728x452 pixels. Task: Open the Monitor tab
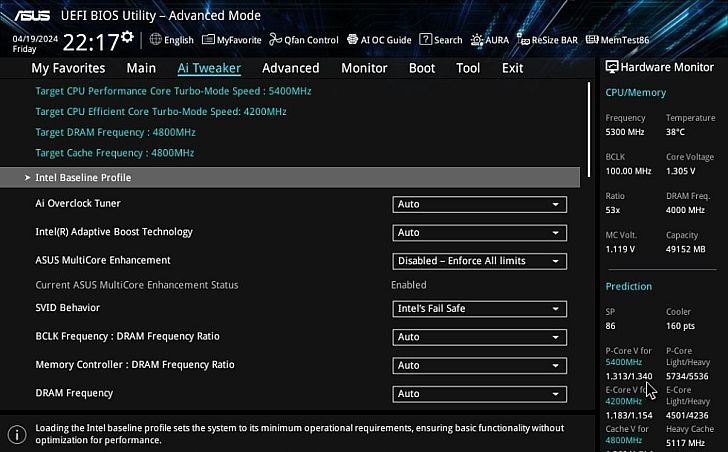click(364, 68)
